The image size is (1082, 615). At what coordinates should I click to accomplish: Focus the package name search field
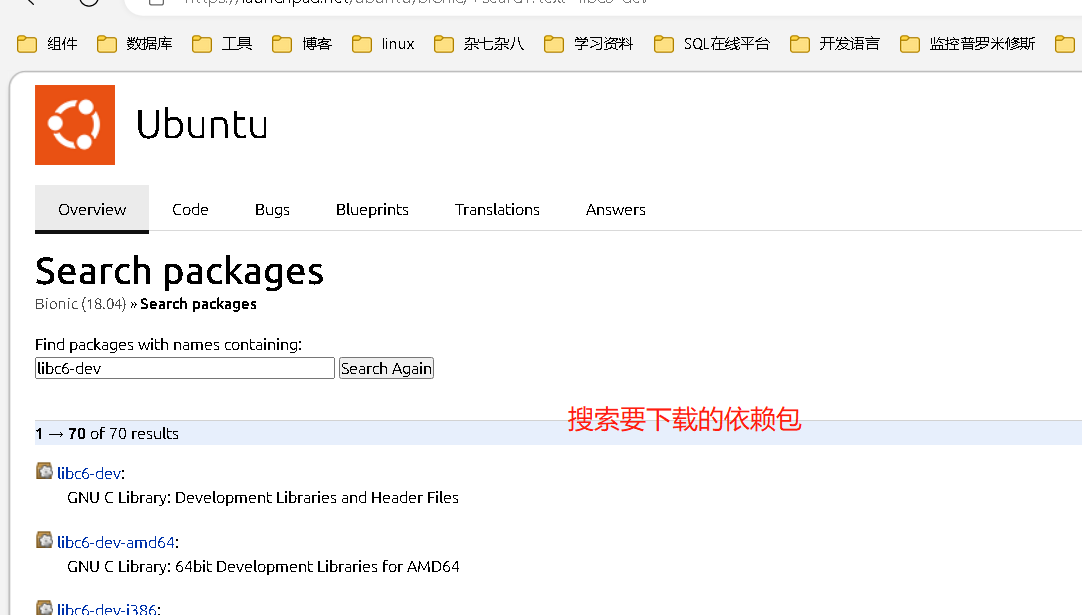[185, 369]
